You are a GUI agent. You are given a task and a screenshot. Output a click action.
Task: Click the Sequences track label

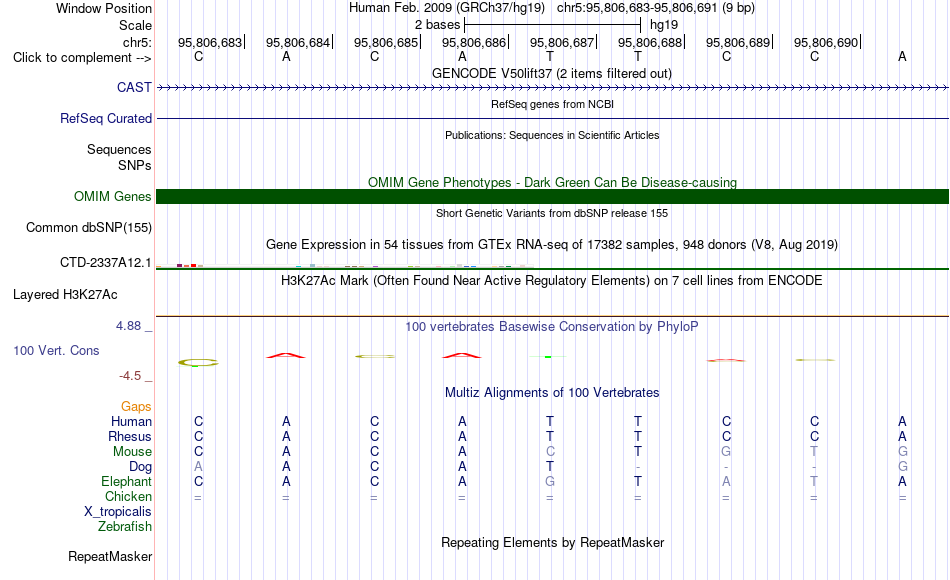[119, 149]
